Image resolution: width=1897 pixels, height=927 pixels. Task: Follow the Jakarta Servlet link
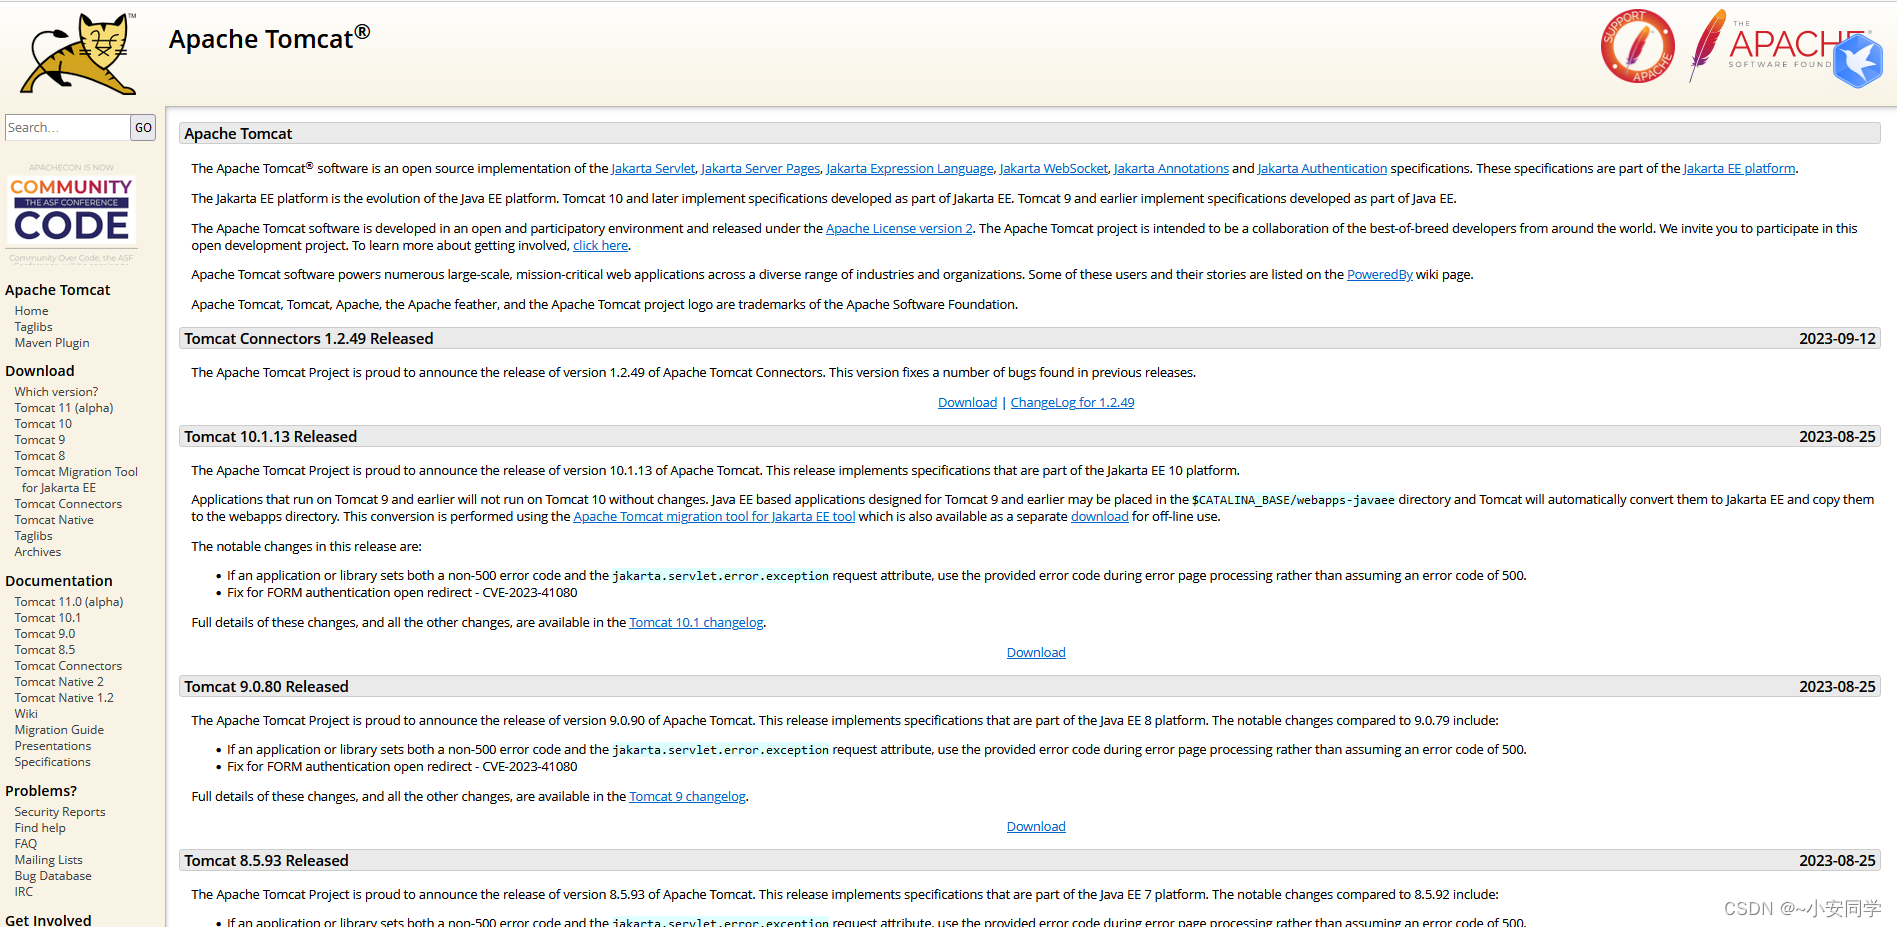tap(653, 169)
